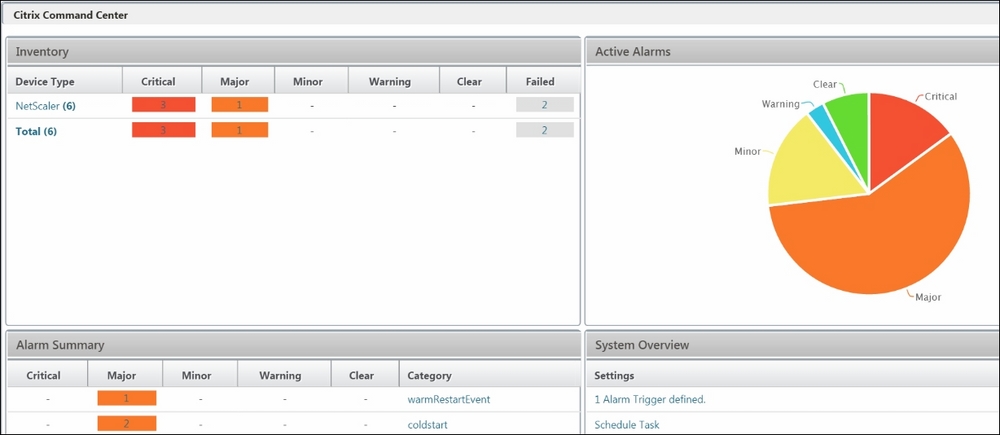The width and height of the screenshot is (1000, 435).
Task: Open the Total (6) inventory link
Action: [x=36, y=131]
